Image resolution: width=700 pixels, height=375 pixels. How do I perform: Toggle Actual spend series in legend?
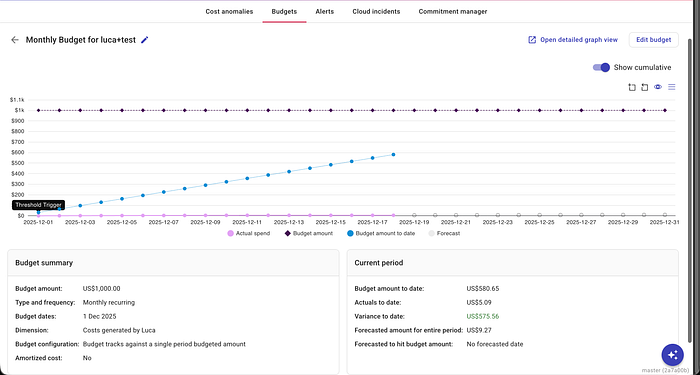(249, 233)
